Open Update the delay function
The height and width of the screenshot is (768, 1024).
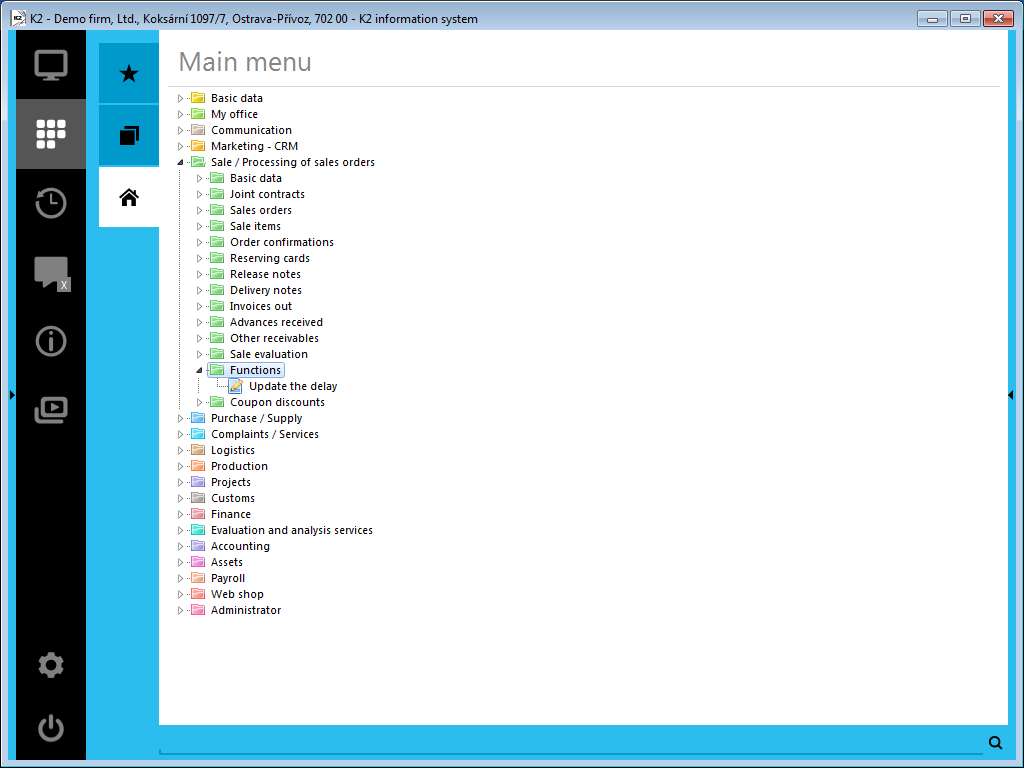(293, 387)
